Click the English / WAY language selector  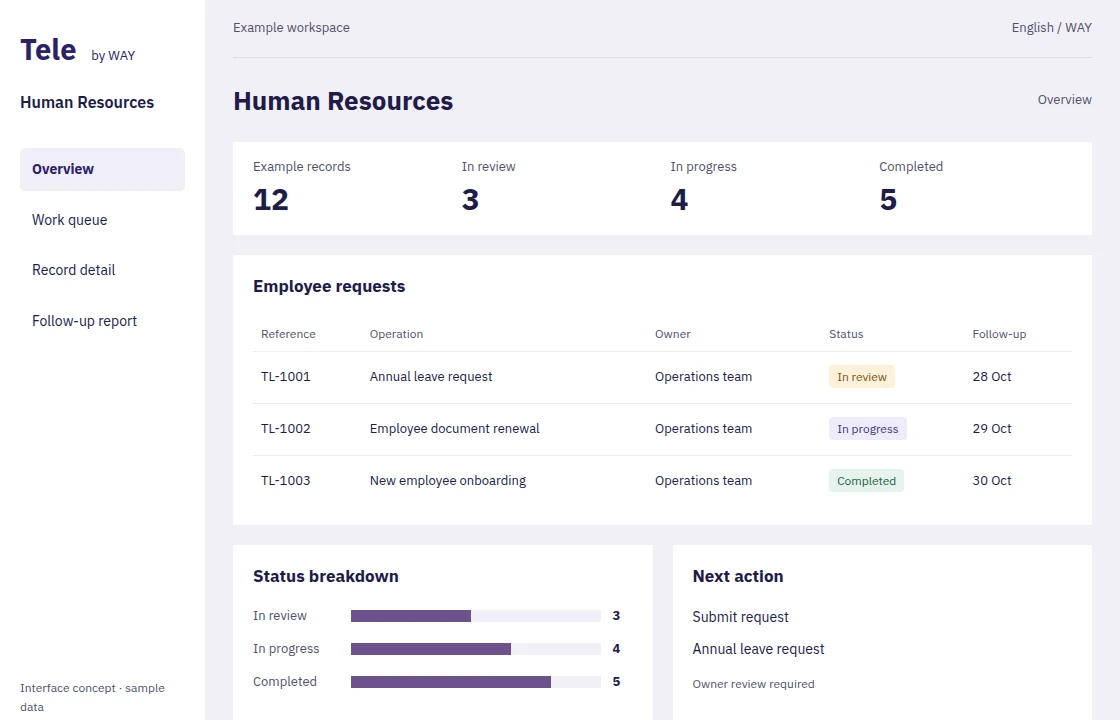[x=1051, y=28]
